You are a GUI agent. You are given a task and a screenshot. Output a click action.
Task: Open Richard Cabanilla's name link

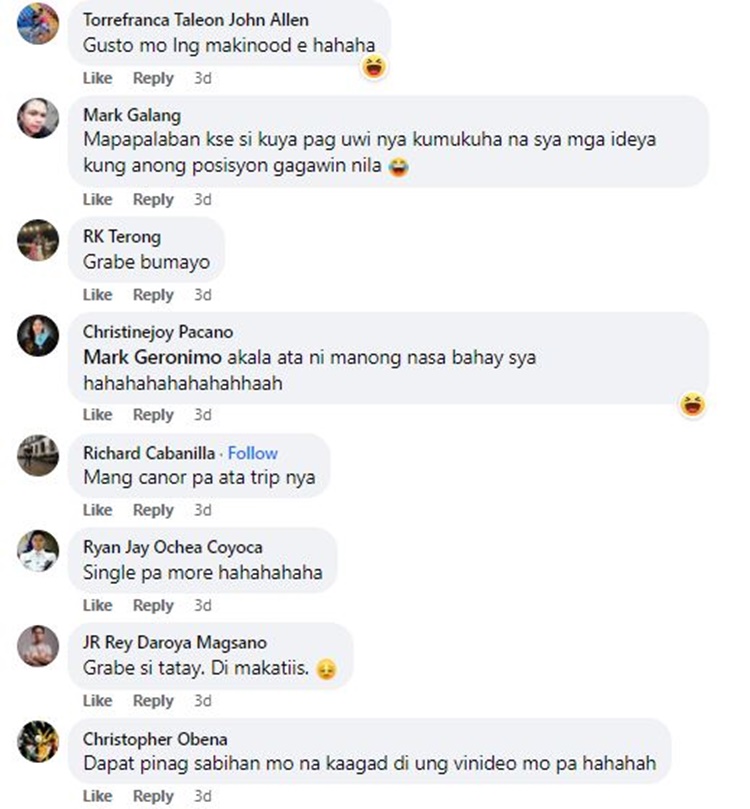[149, 453]
